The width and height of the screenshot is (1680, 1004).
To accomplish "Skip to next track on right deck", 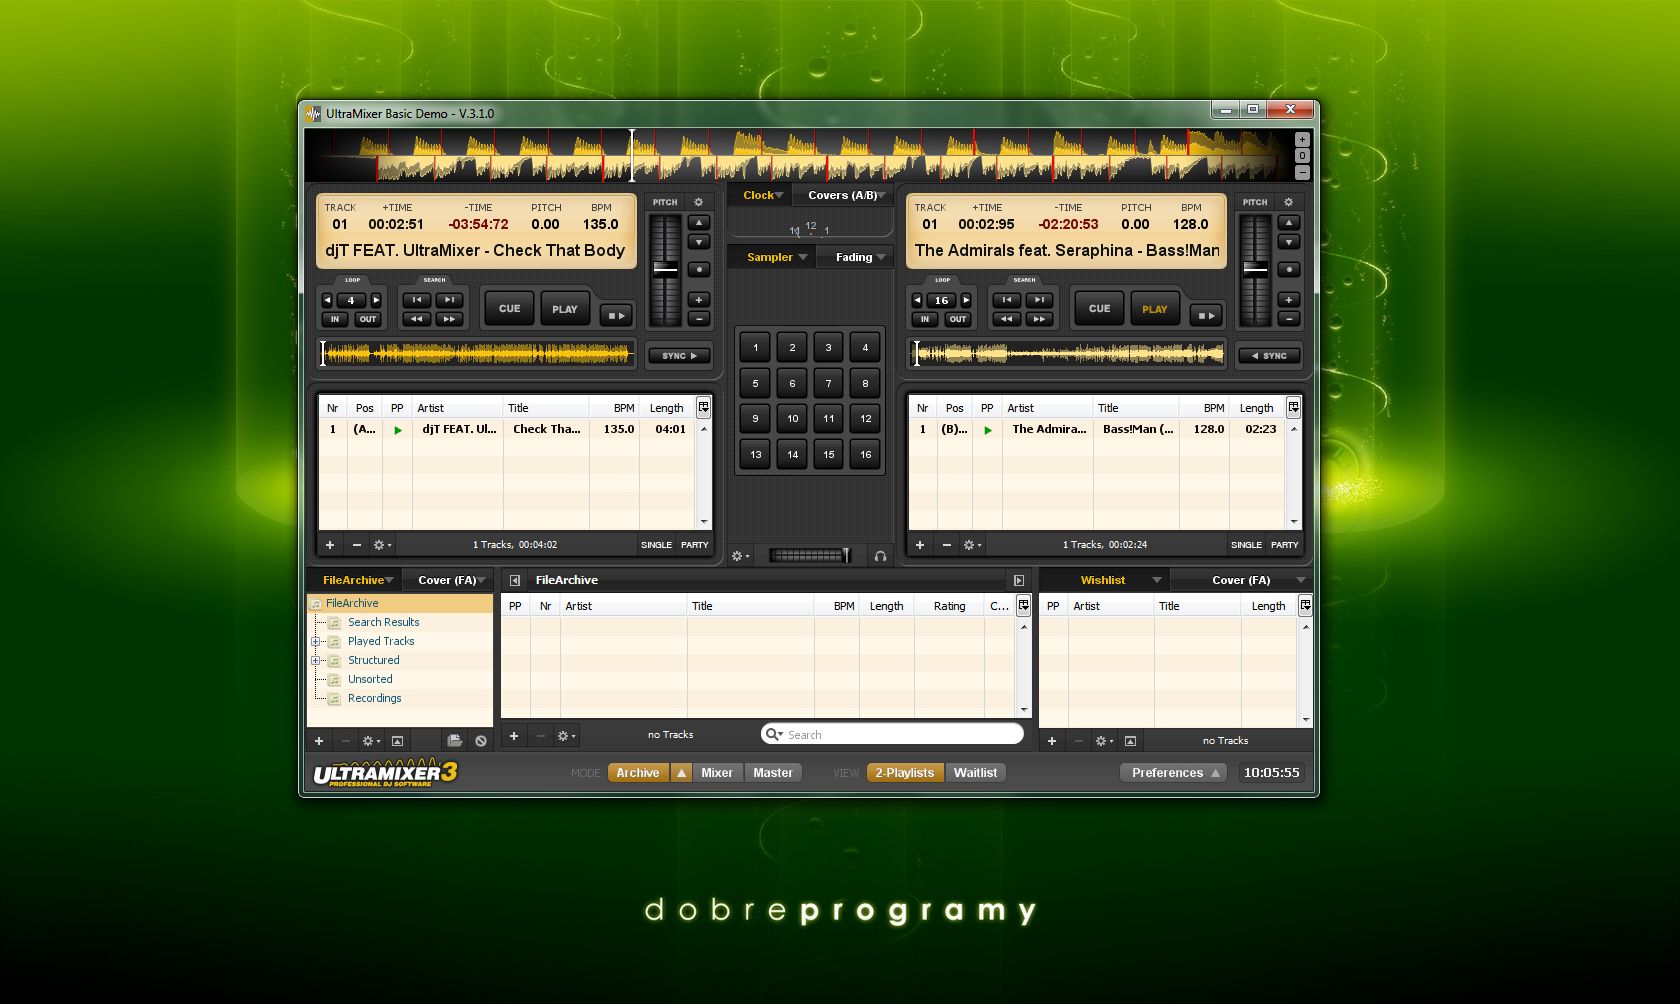I will coord(1039,300).
